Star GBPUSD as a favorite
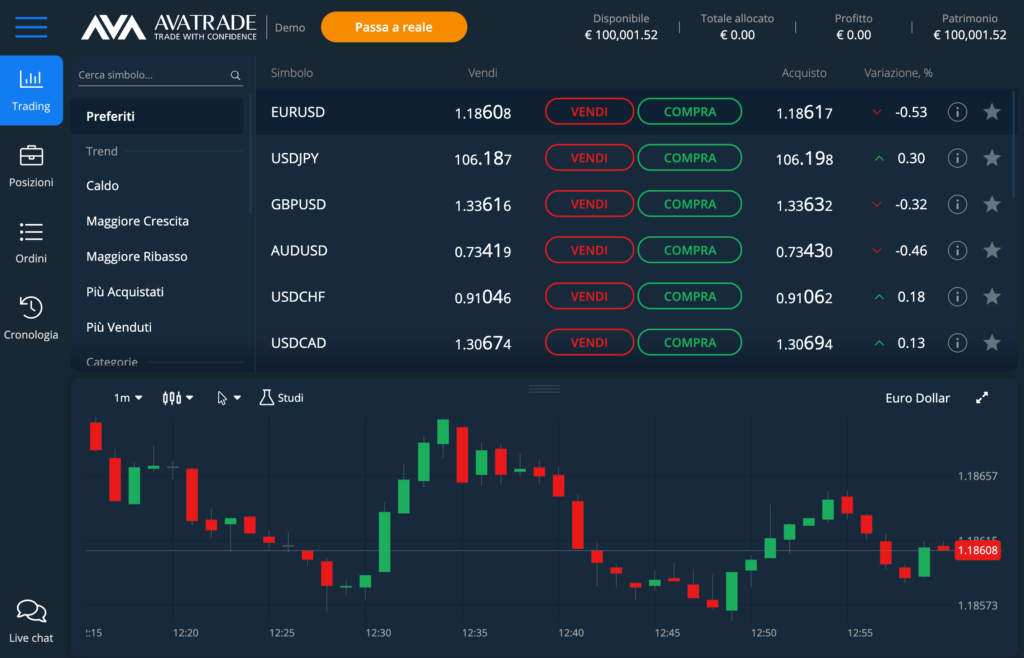Image resolution: width=1024 pixels, height=658 pixels. pyautogui.click(x=991, y=203)
